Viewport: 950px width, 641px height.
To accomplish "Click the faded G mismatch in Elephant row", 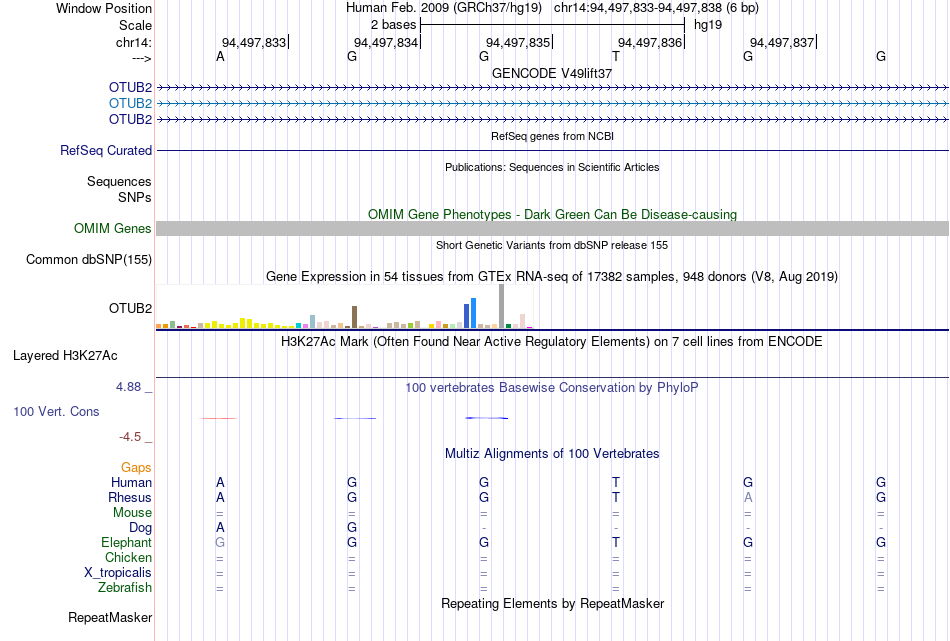I will click(220, 542).
